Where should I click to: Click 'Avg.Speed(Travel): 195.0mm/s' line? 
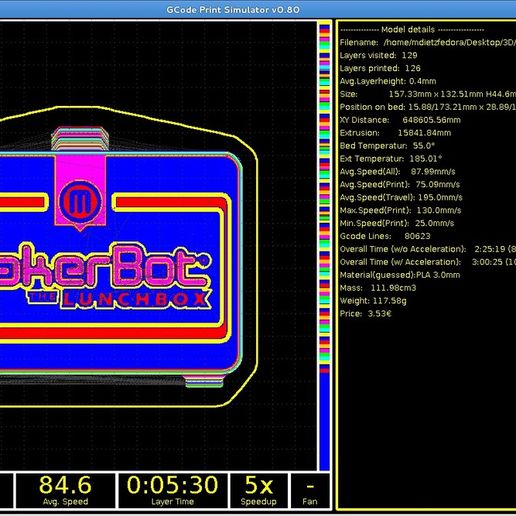pyautogui.click(x=401, y=198)
